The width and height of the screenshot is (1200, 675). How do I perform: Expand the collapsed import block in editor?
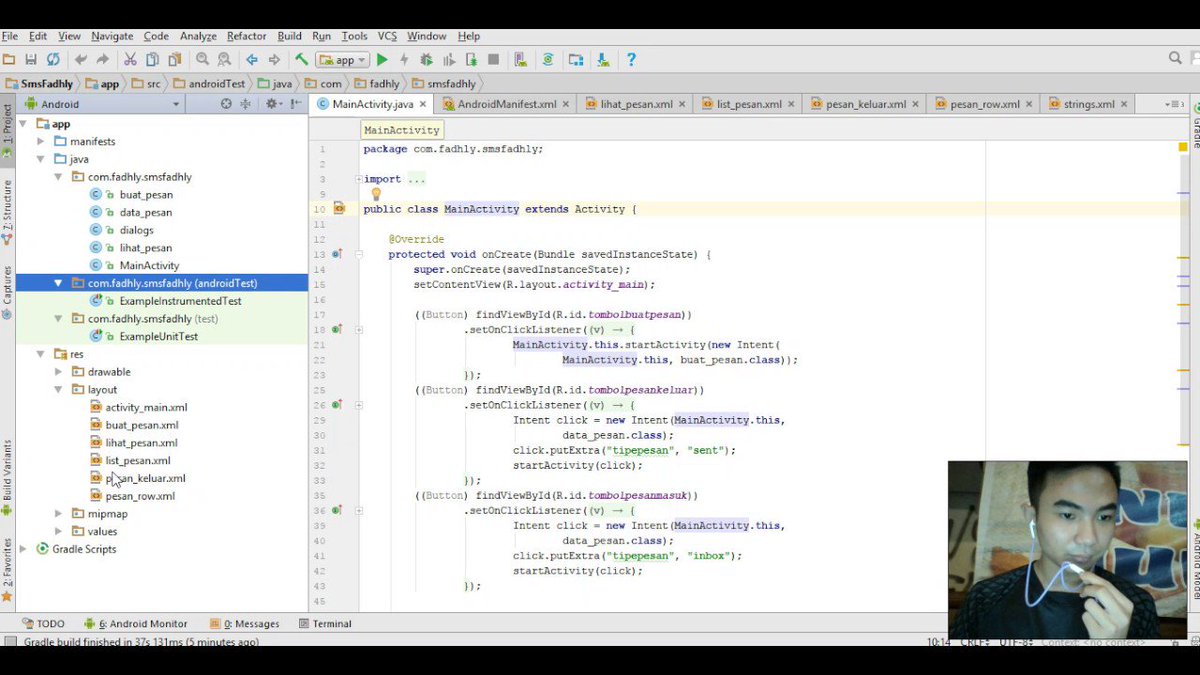click(x=357, y=179)
